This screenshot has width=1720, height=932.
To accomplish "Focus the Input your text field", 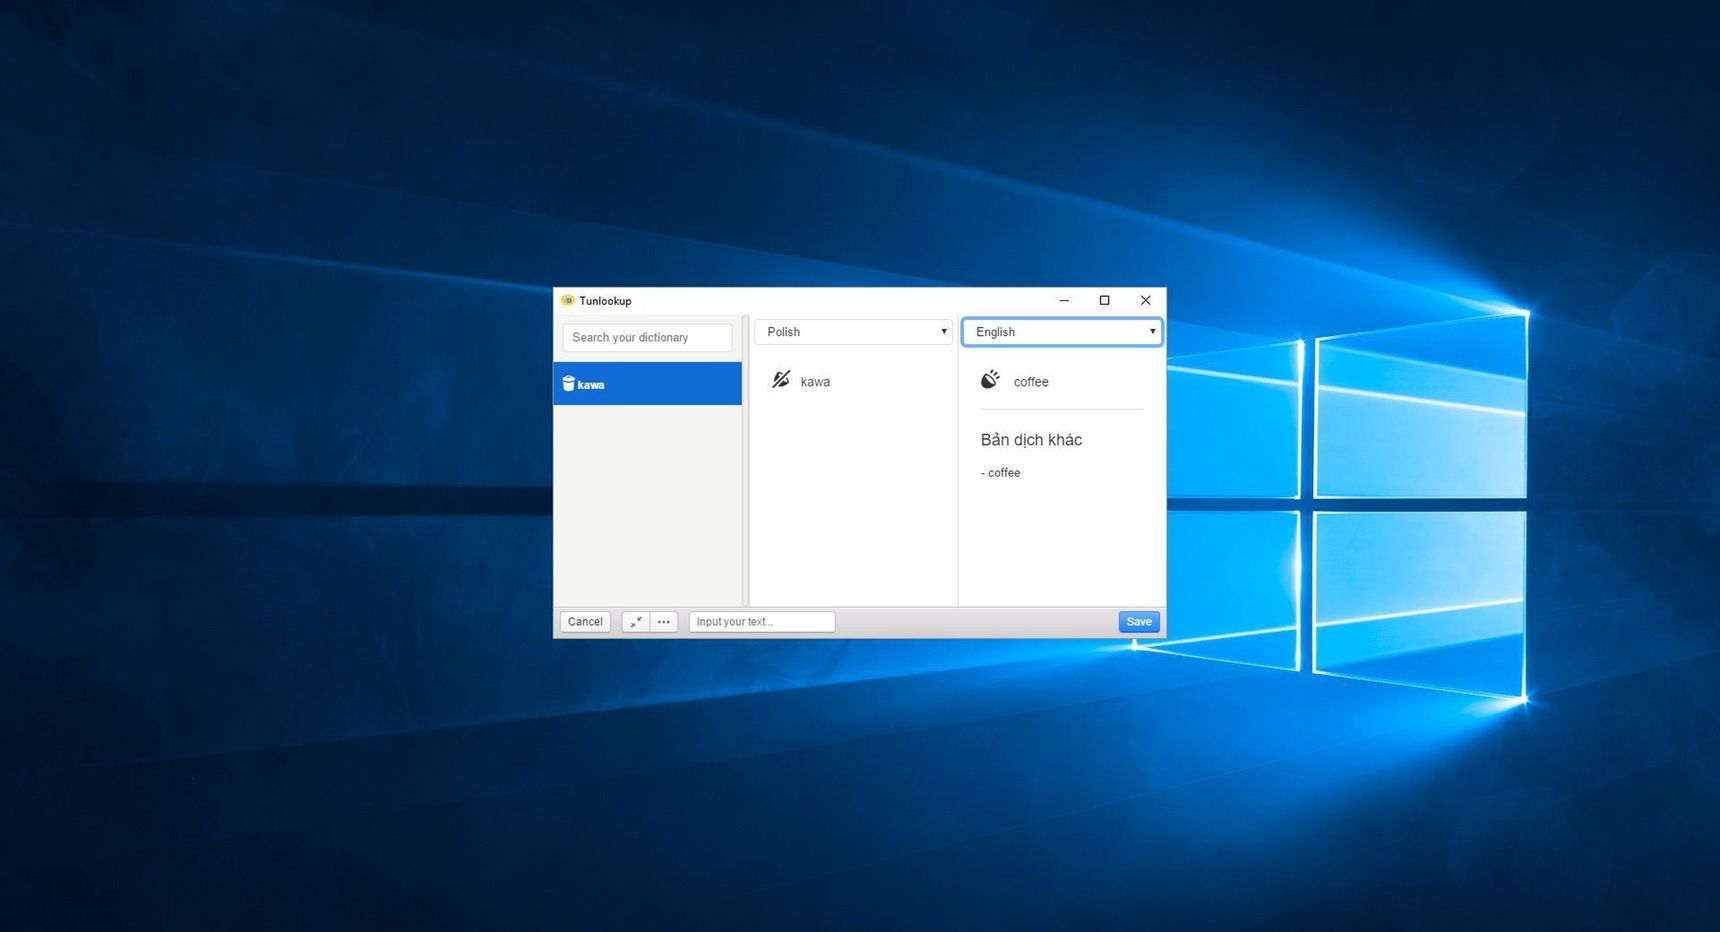I will click(x=762, y=622).
